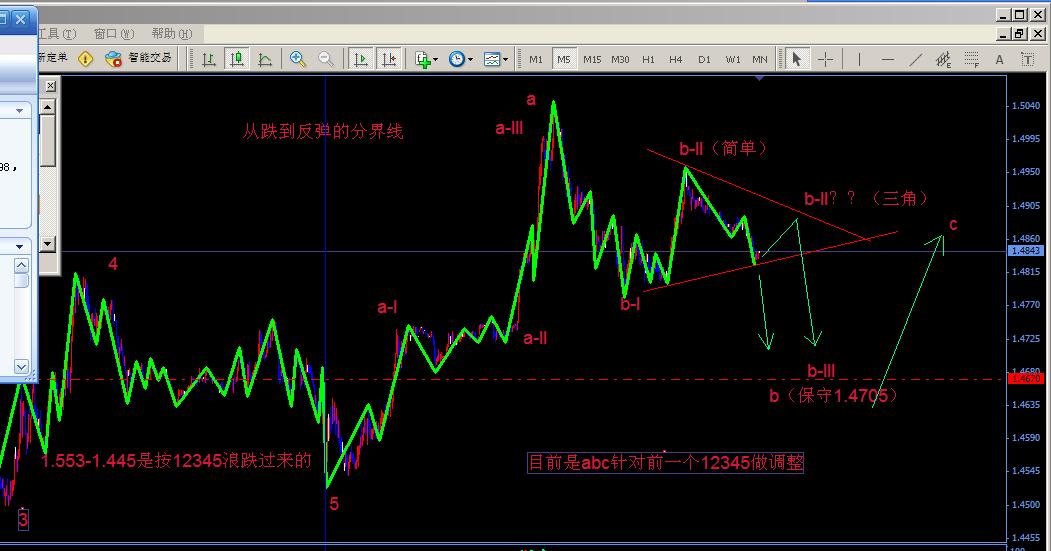Minimize the inner chart window

click(x=1003, y=34)
